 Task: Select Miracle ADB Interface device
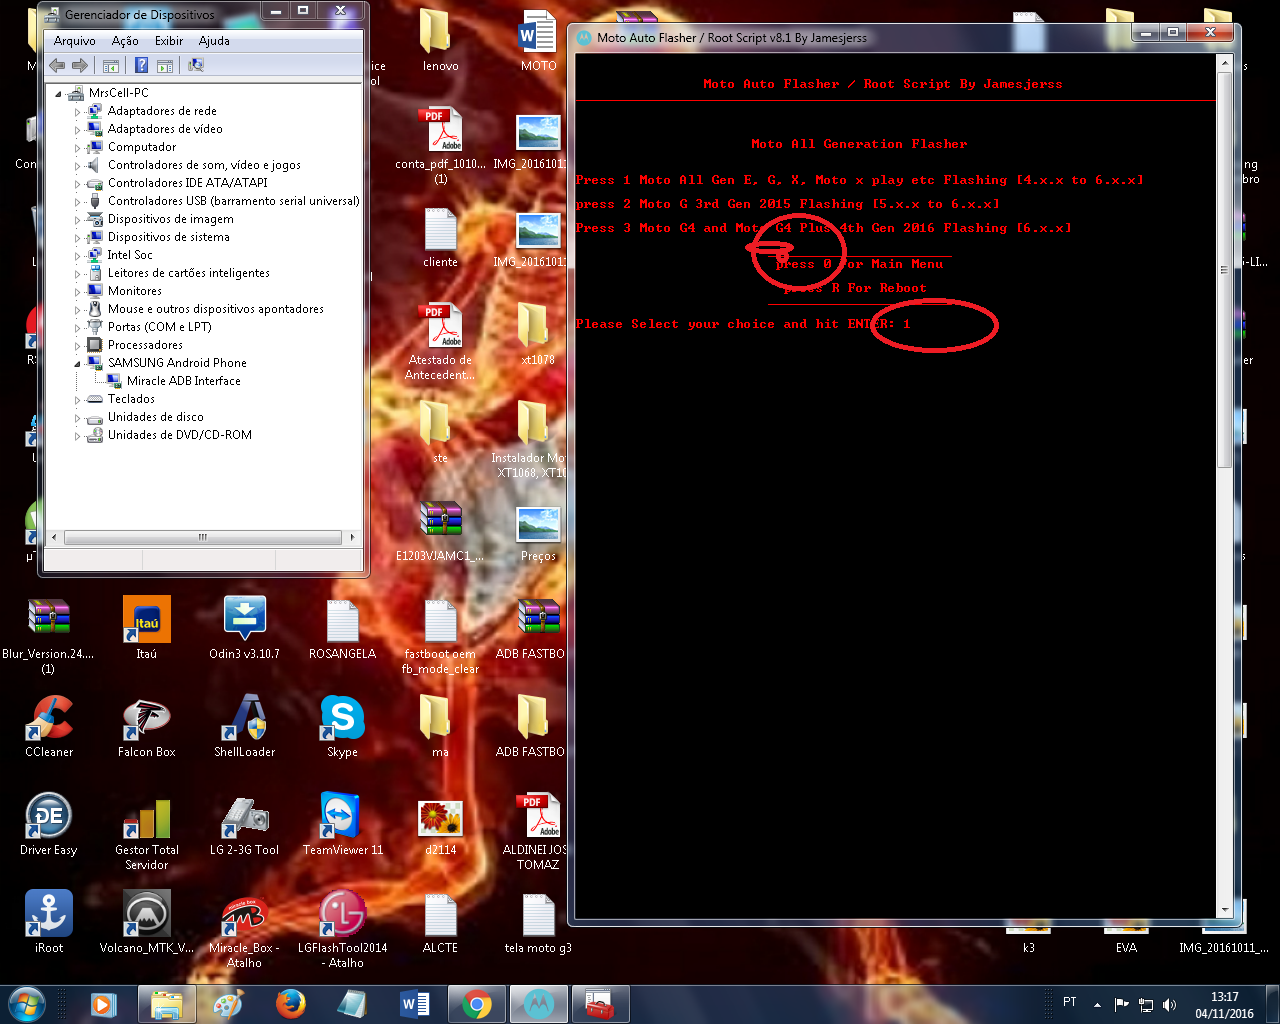pyautogui.click(x=183, y=381)
